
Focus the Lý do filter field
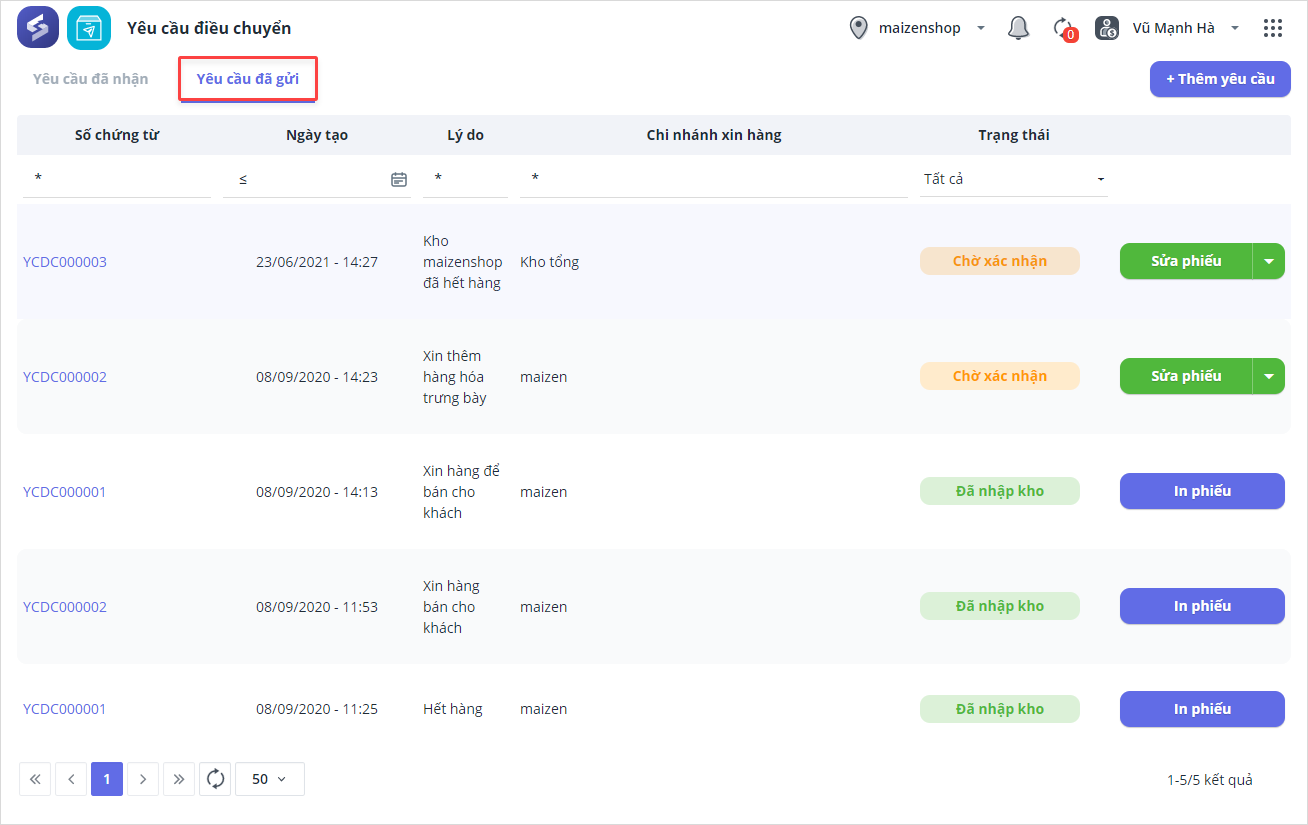click(465, 179)
